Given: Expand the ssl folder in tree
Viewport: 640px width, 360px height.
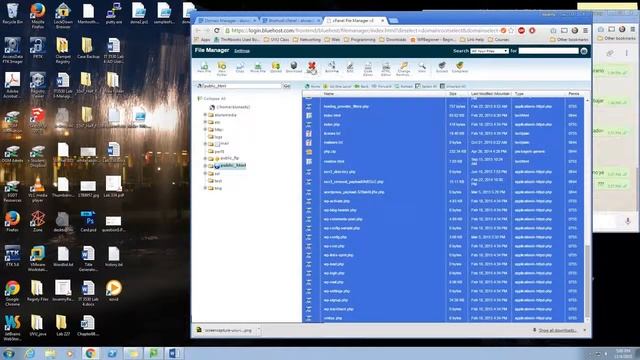Looking at the screenshot, I should pyautogui.click(x=205, y=173).
